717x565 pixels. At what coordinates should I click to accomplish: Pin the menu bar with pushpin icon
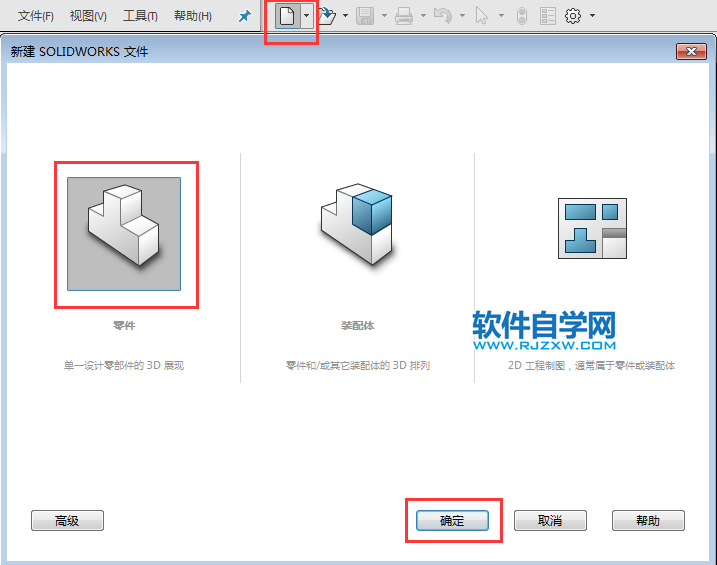[x=245, y=16]
